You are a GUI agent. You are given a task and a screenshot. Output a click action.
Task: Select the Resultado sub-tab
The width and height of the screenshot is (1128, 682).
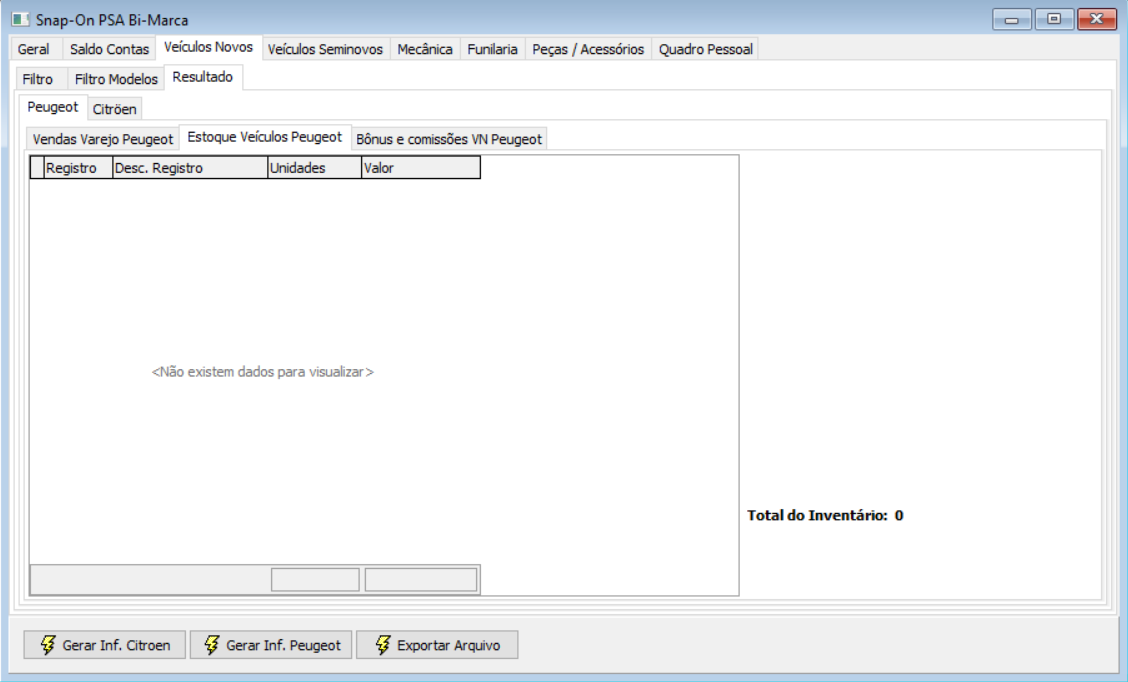(203, 77)
